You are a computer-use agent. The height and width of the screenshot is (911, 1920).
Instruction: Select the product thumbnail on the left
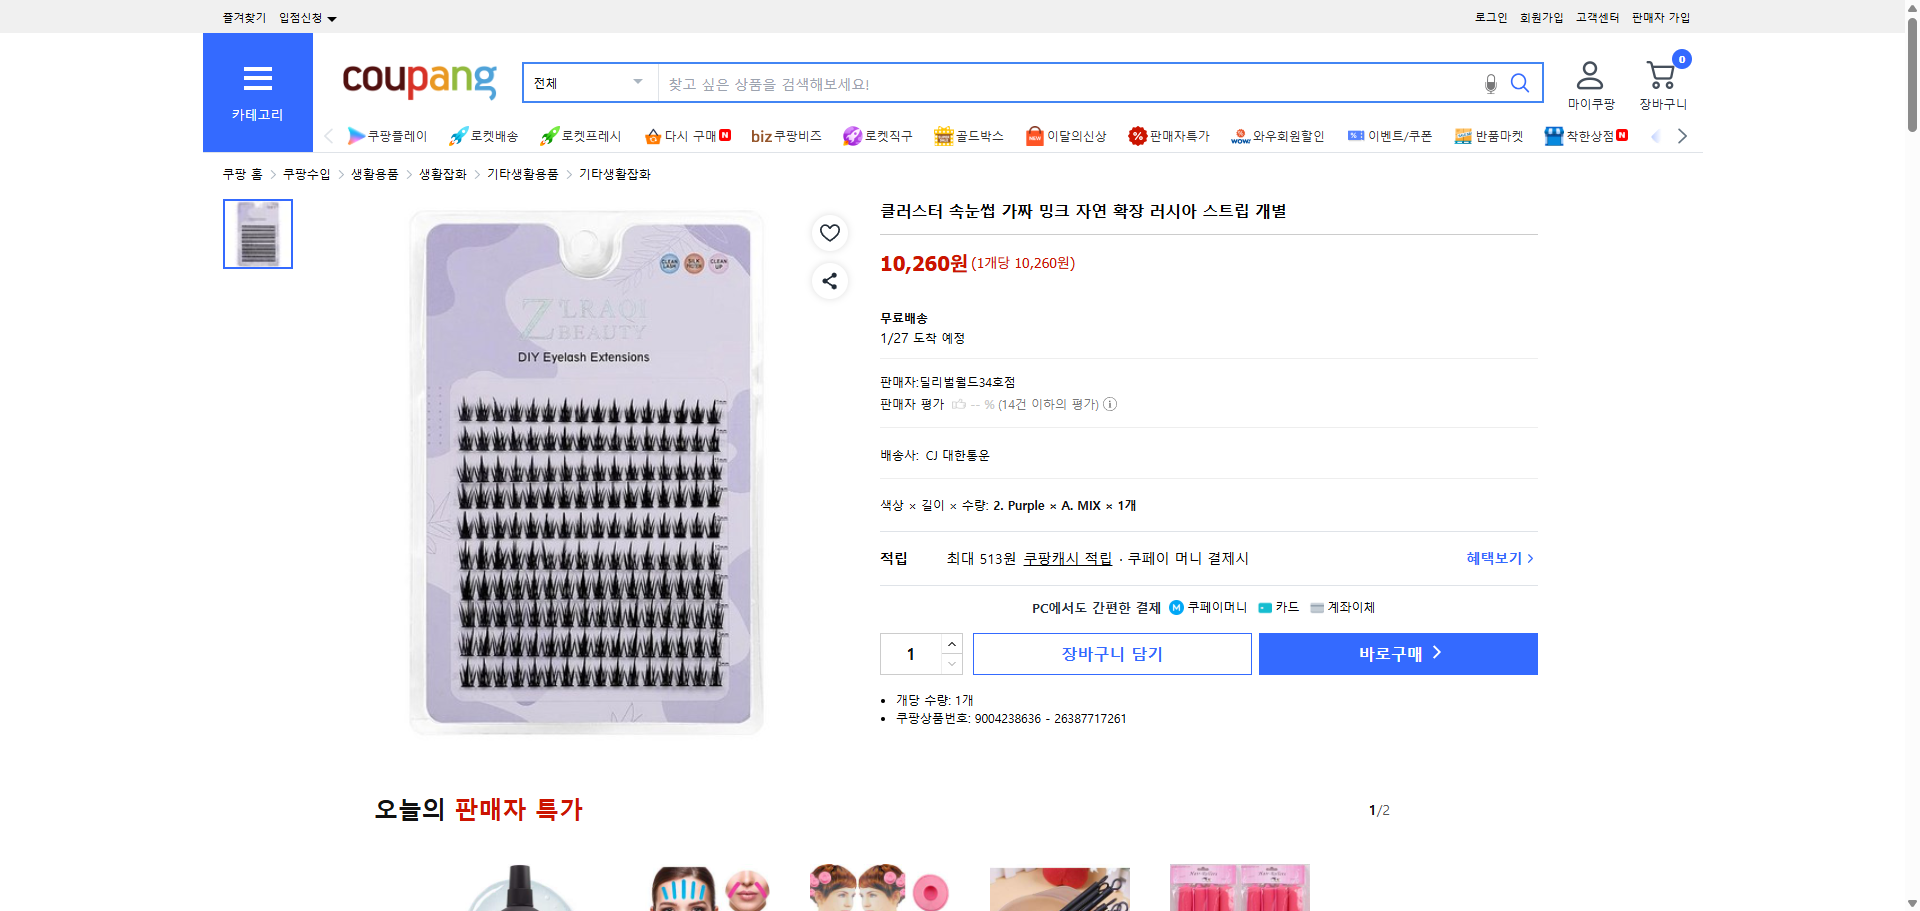tap(257, 233)
